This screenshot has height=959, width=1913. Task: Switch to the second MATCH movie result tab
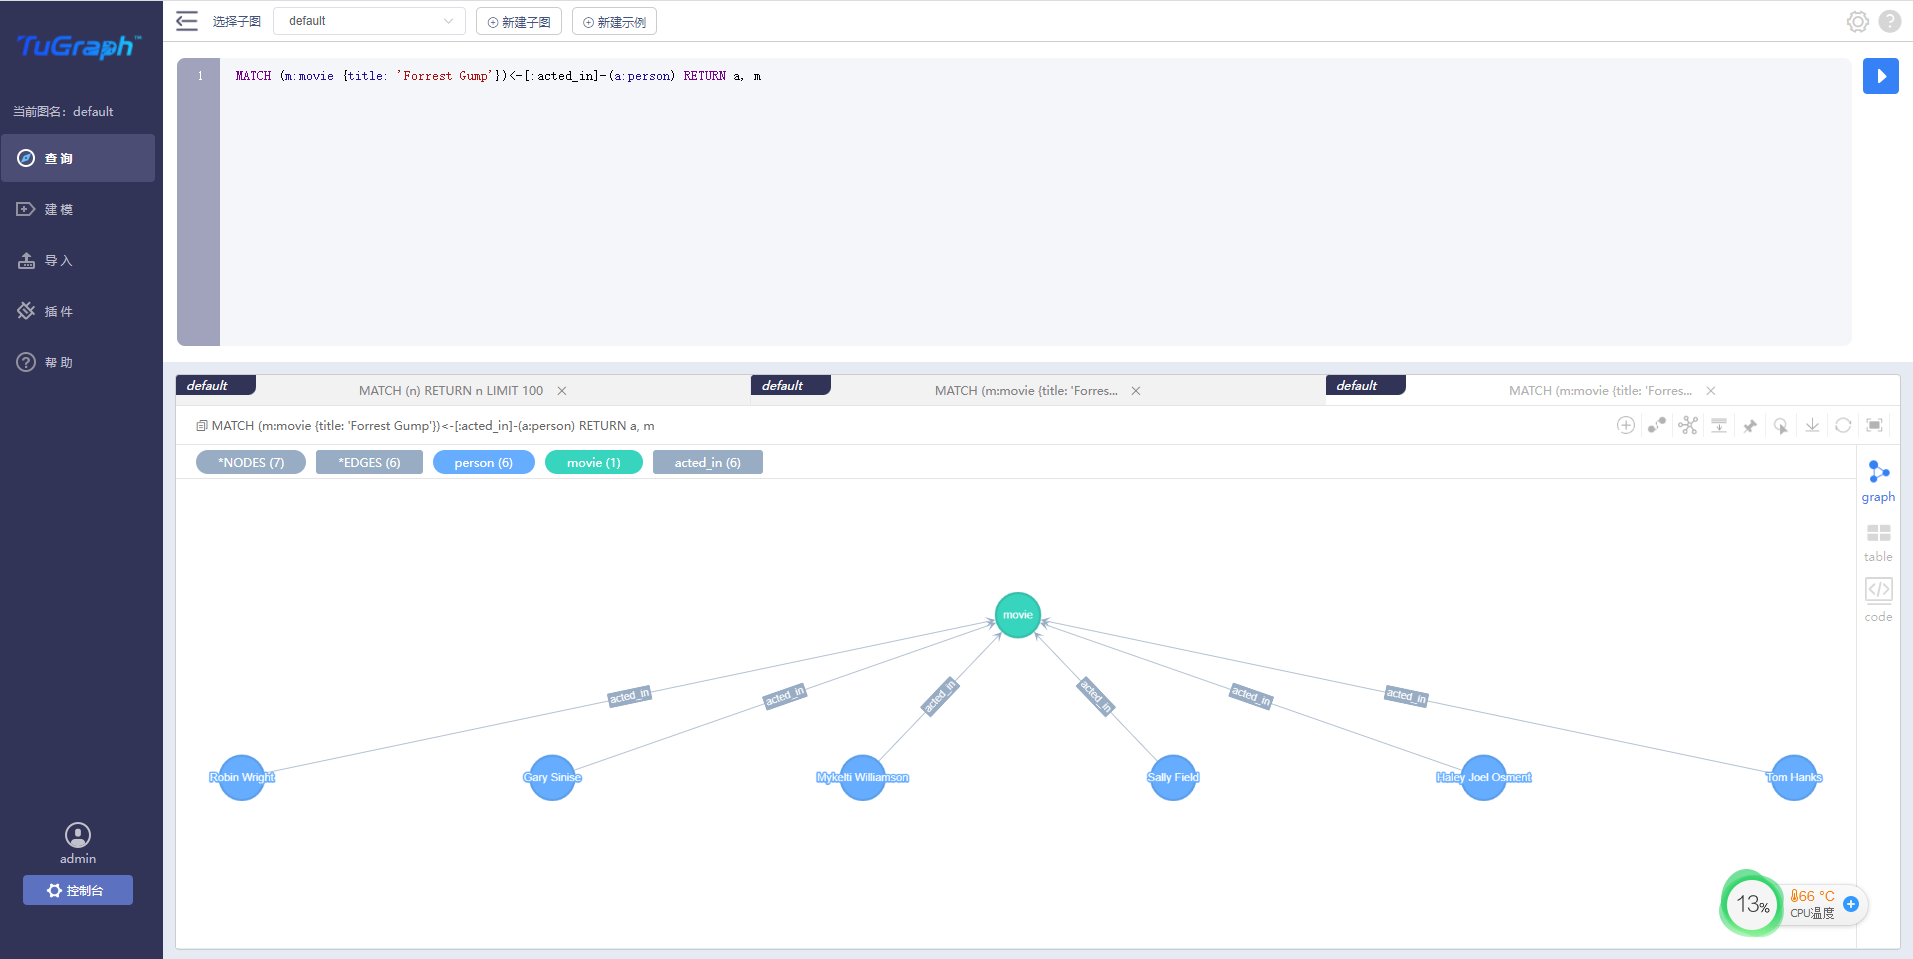point(1026,391)
